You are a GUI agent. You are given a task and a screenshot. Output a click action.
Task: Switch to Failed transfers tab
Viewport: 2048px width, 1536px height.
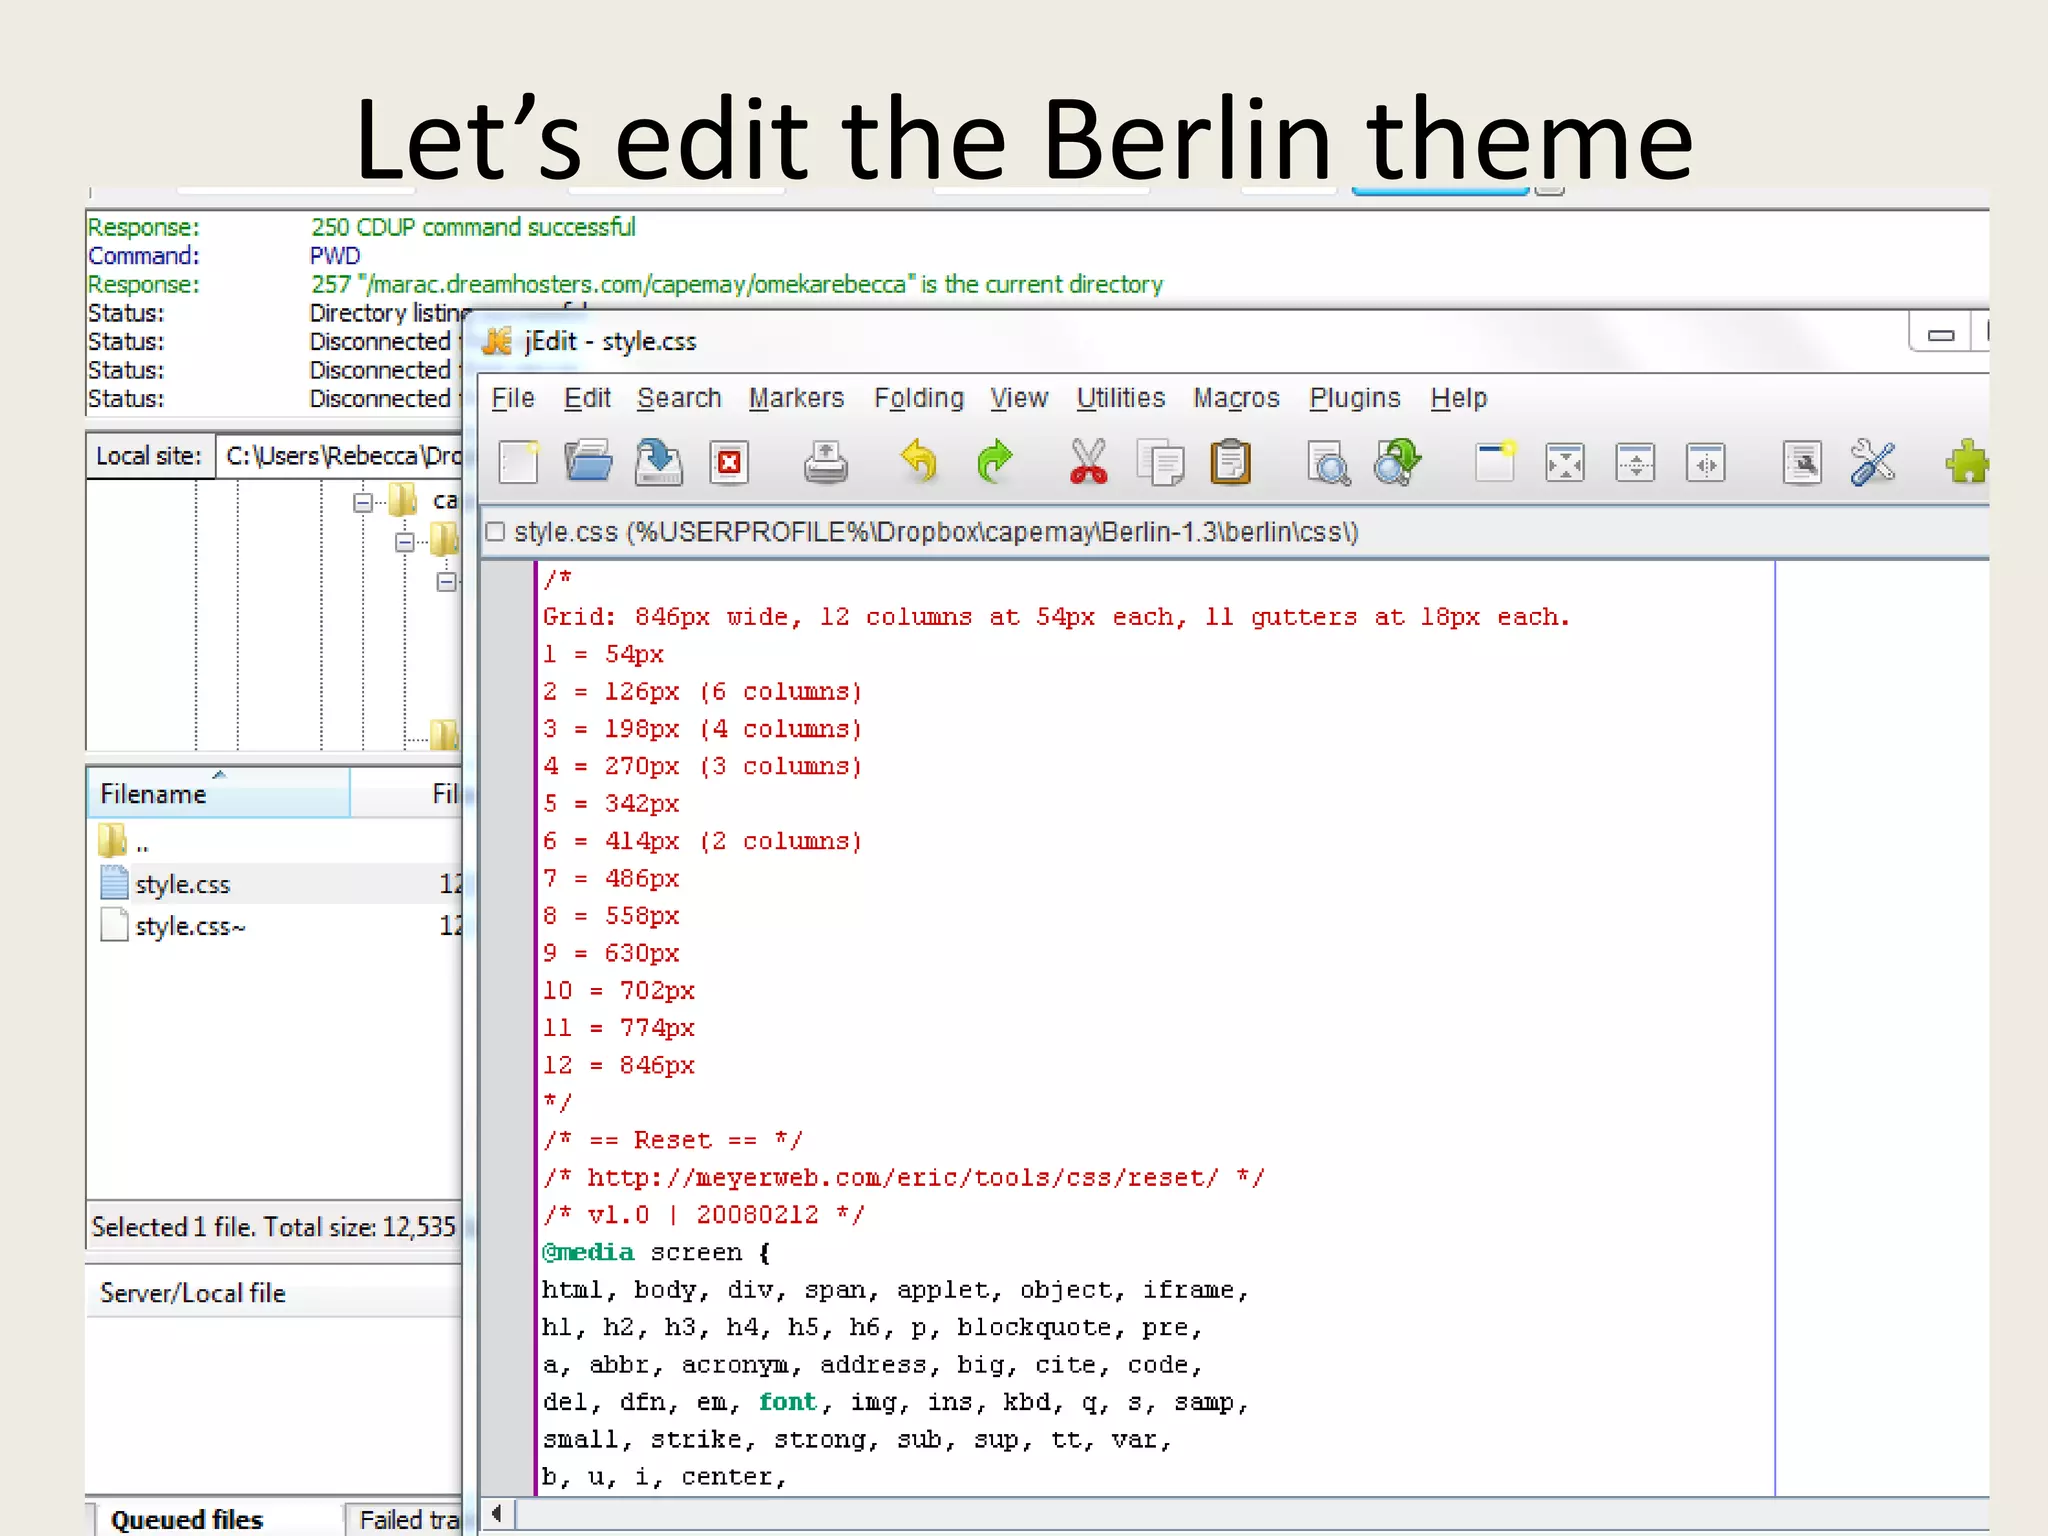point(404,1519)
